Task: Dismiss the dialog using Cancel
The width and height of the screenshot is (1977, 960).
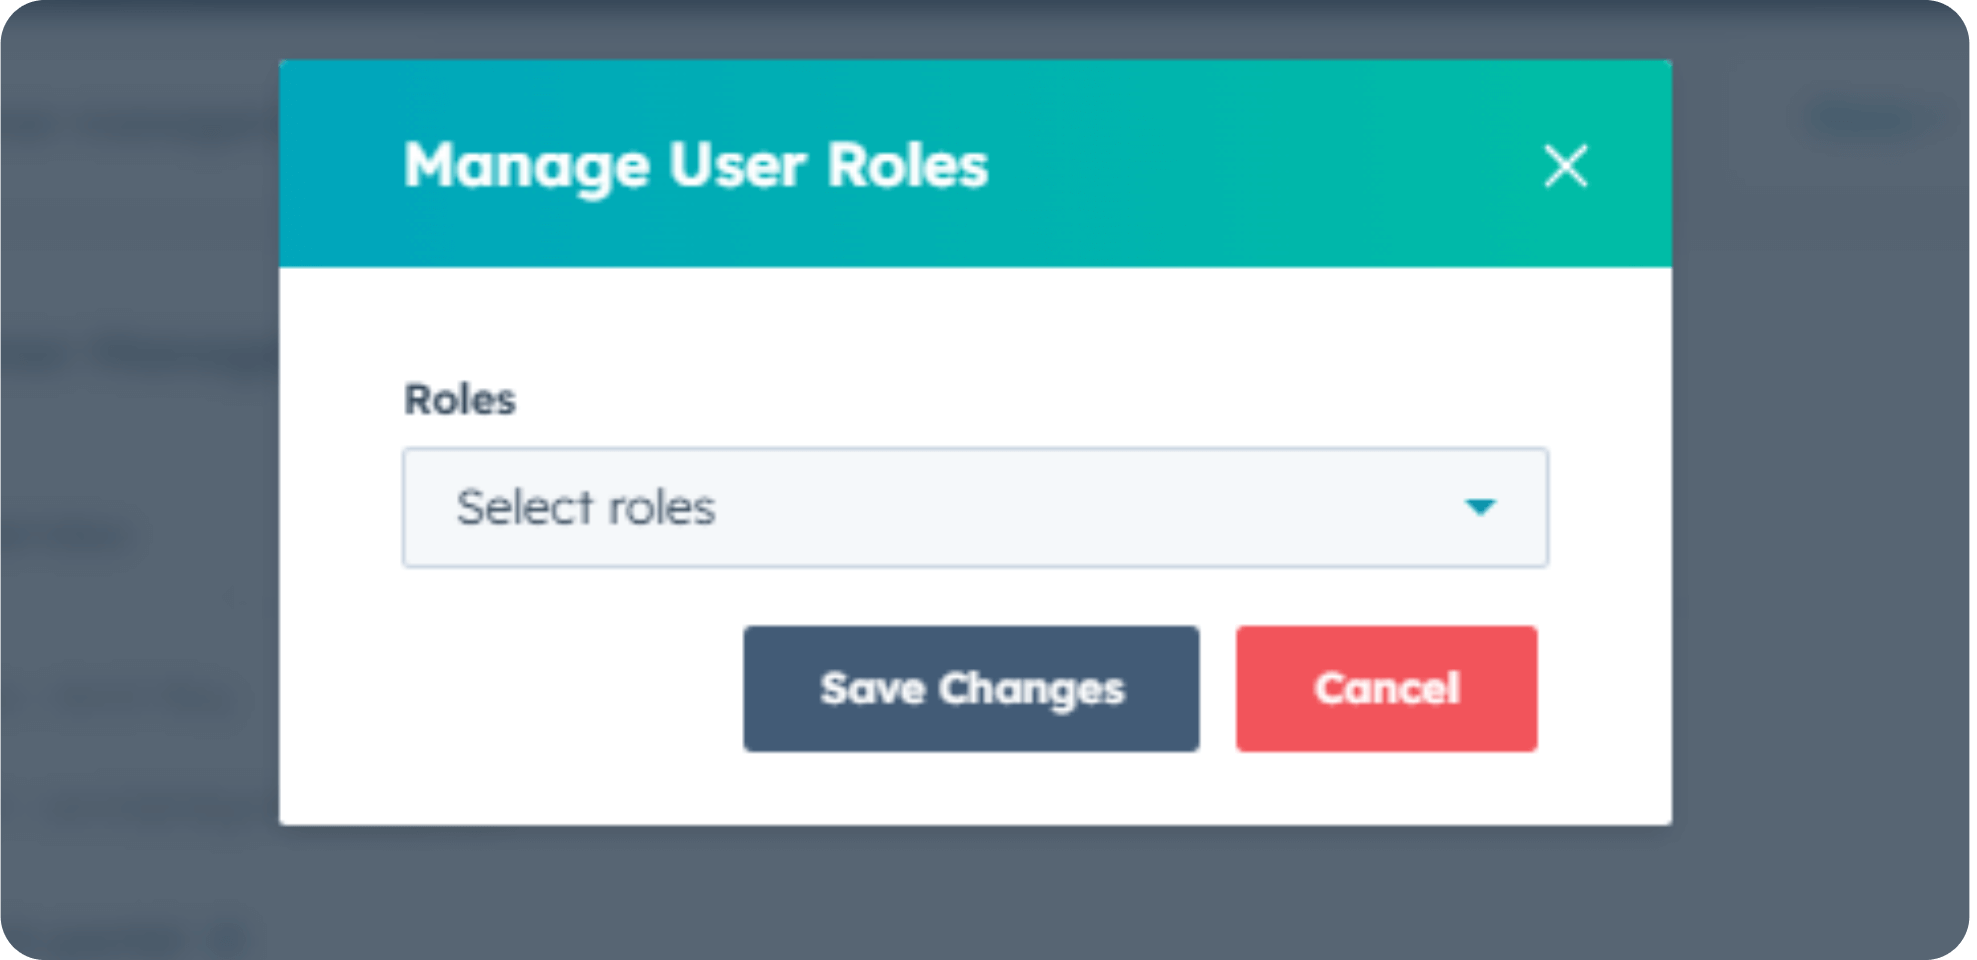Action: coord(1386,688)
